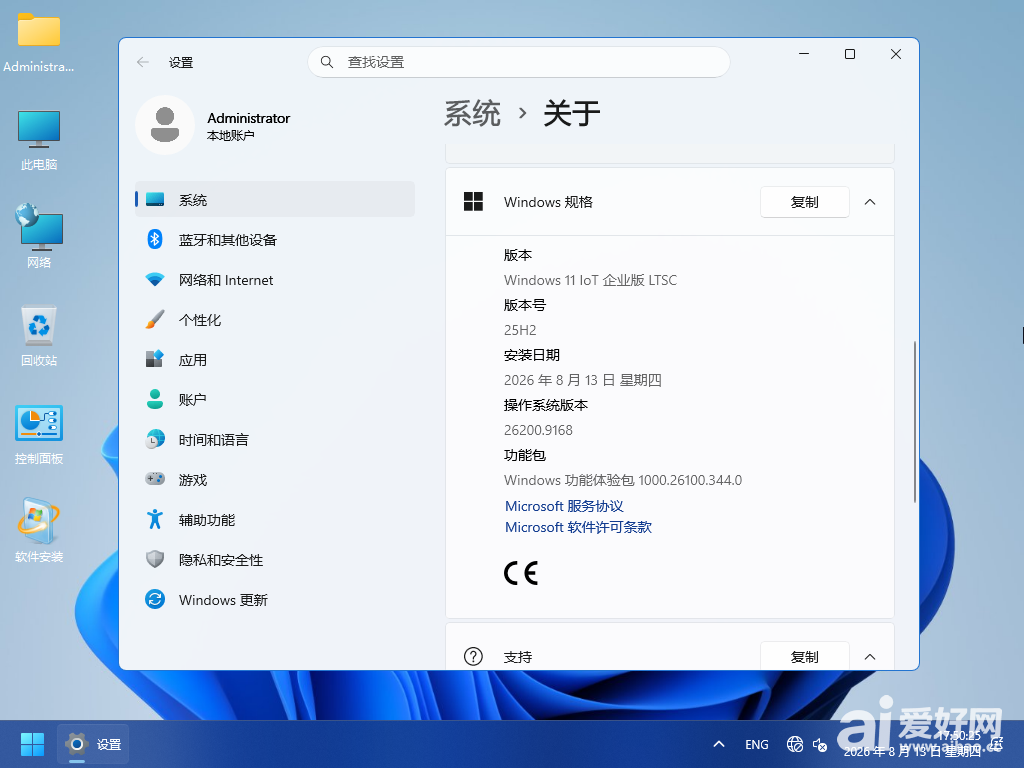Collapse the Support section chevron
The height and width of the screenshot is (768, 1024).
(x=870, y=657)
